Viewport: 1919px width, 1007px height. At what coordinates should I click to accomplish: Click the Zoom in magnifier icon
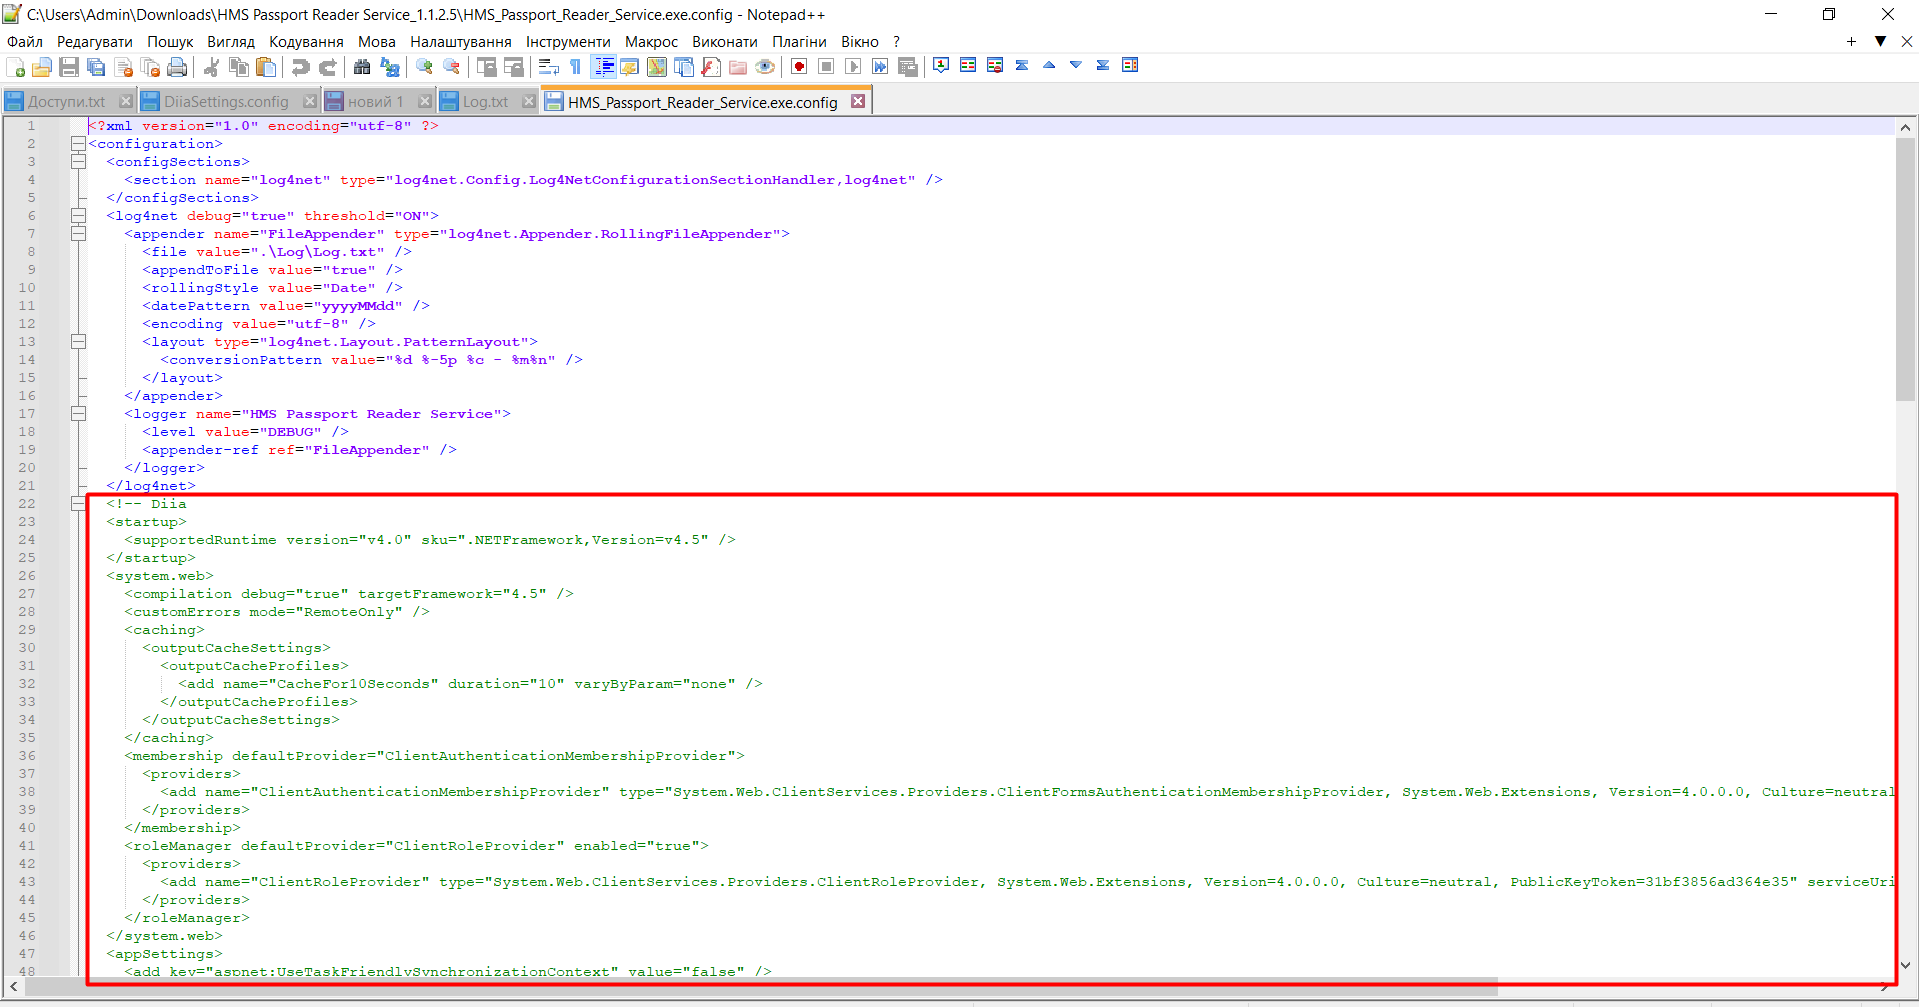tap(425, 67)
